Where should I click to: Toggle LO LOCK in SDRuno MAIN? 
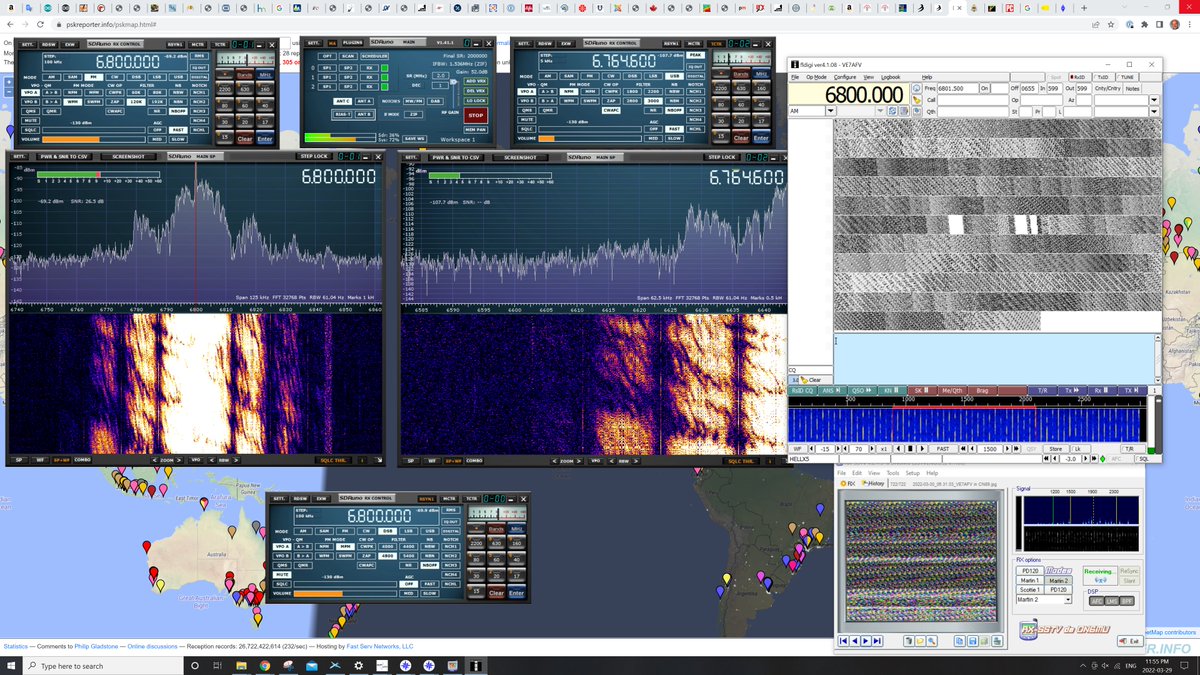click(475, 100)
